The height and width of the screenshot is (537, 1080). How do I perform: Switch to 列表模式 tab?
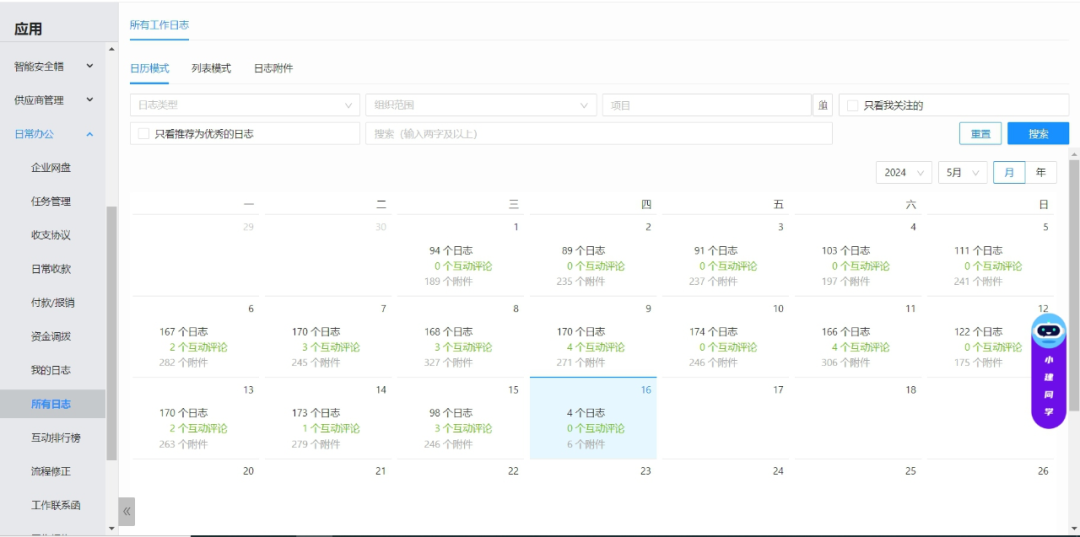(x=211, y=68)
